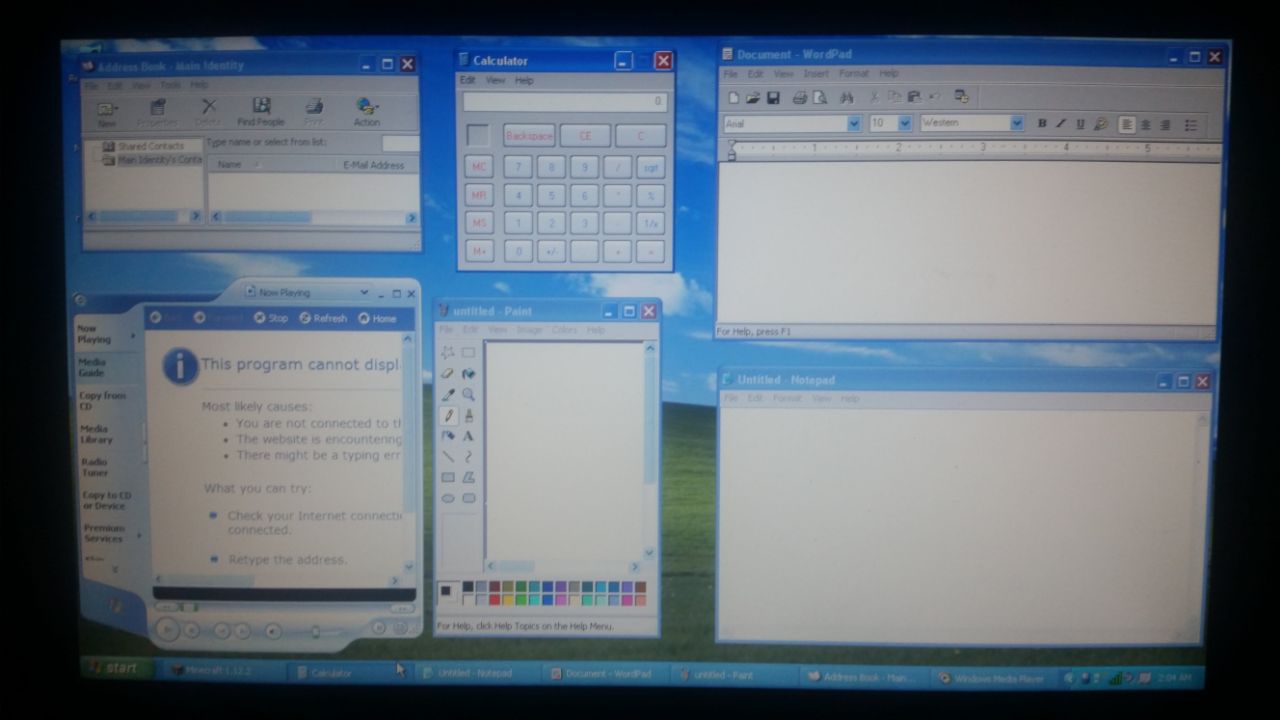Toggle Underline formatting in WordPad
The height and width of the screenshot is (720, 1280).
[1080, 124]
